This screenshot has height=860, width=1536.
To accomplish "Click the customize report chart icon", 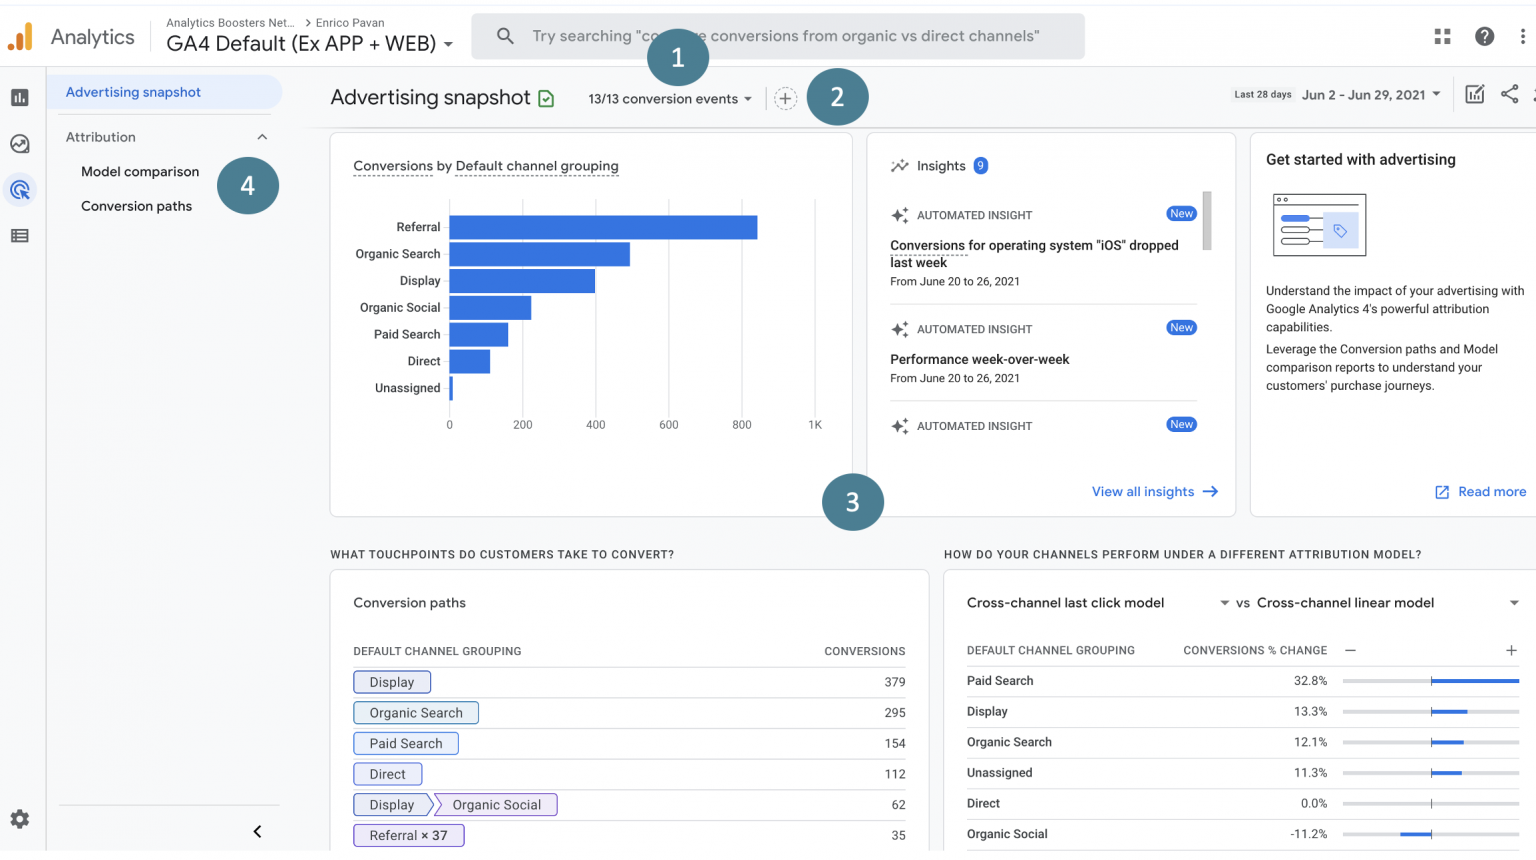I will (1474, 94).
